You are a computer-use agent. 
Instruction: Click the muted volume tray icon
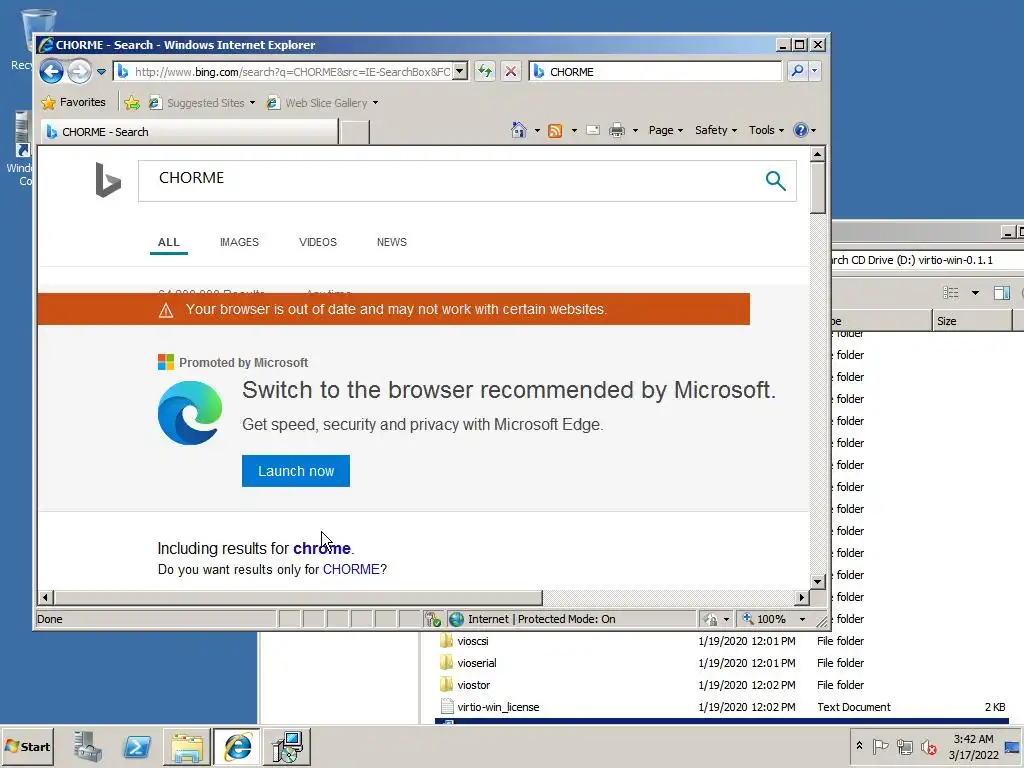click(929, 746)
